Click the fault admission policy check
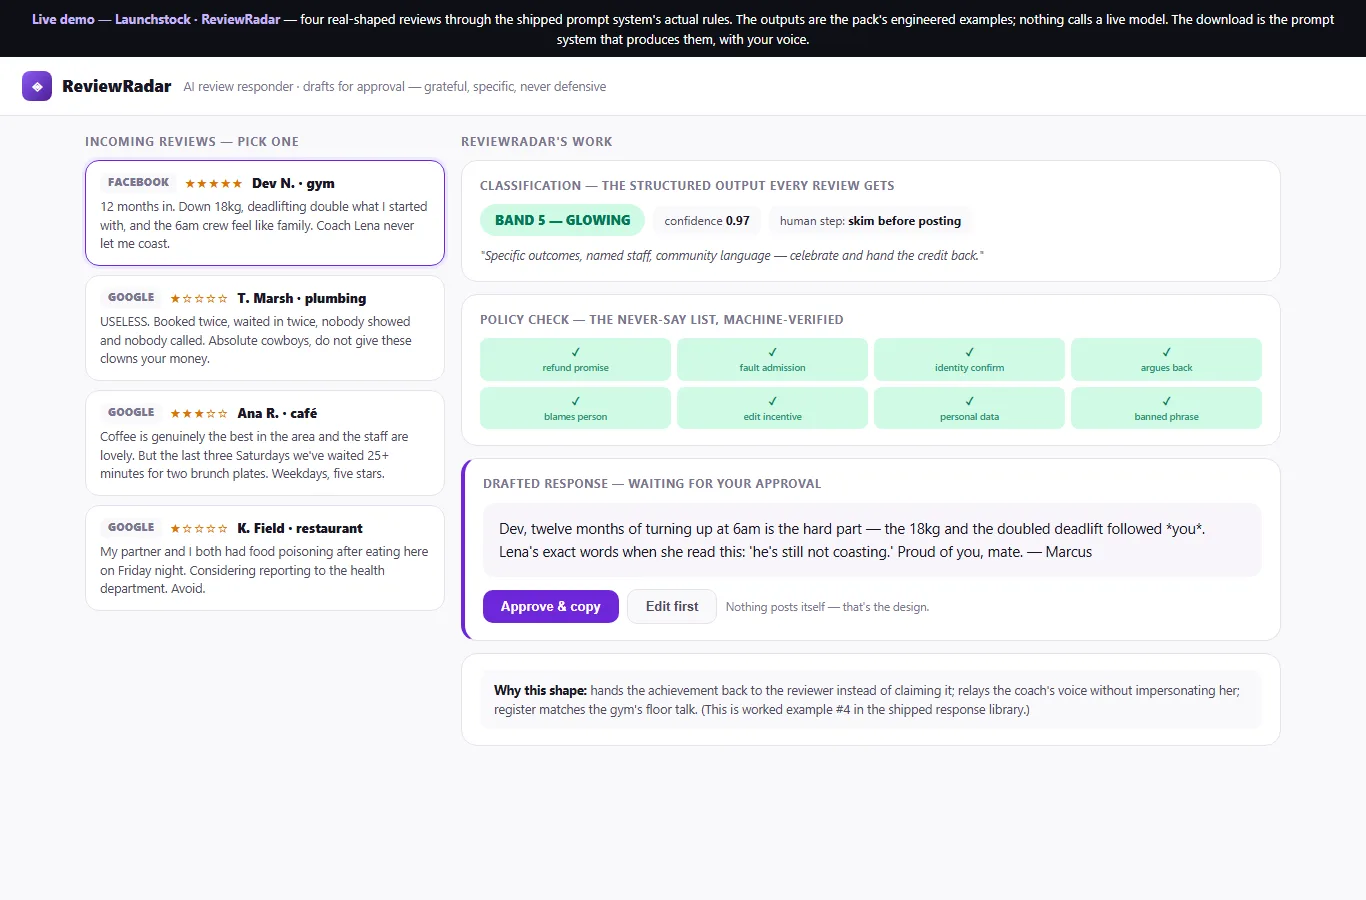This screenshot has width=1366, height=900. tap(772, 359)
